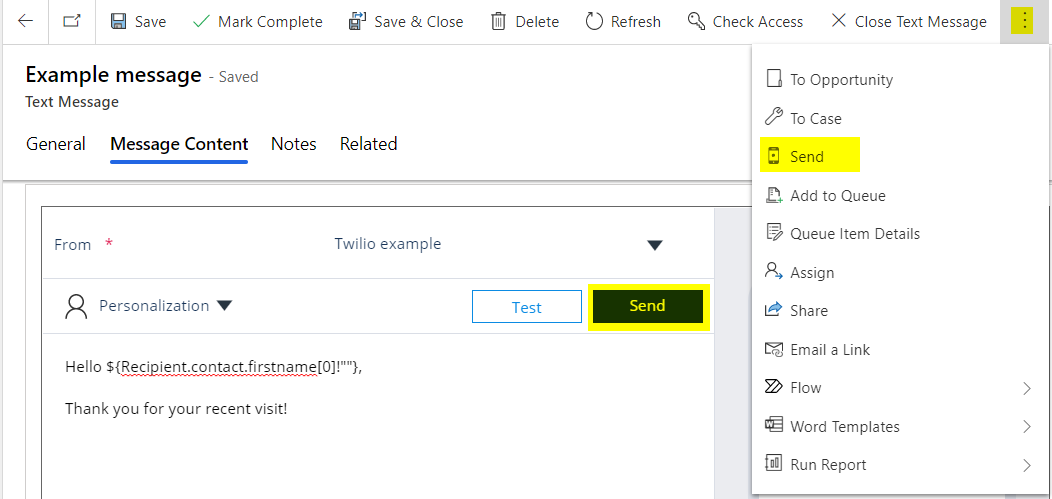This screenshot has width=1052, height=499.
Task: Click the Recipient.contact.firstname token text
Action: click(x=219, y=367)
